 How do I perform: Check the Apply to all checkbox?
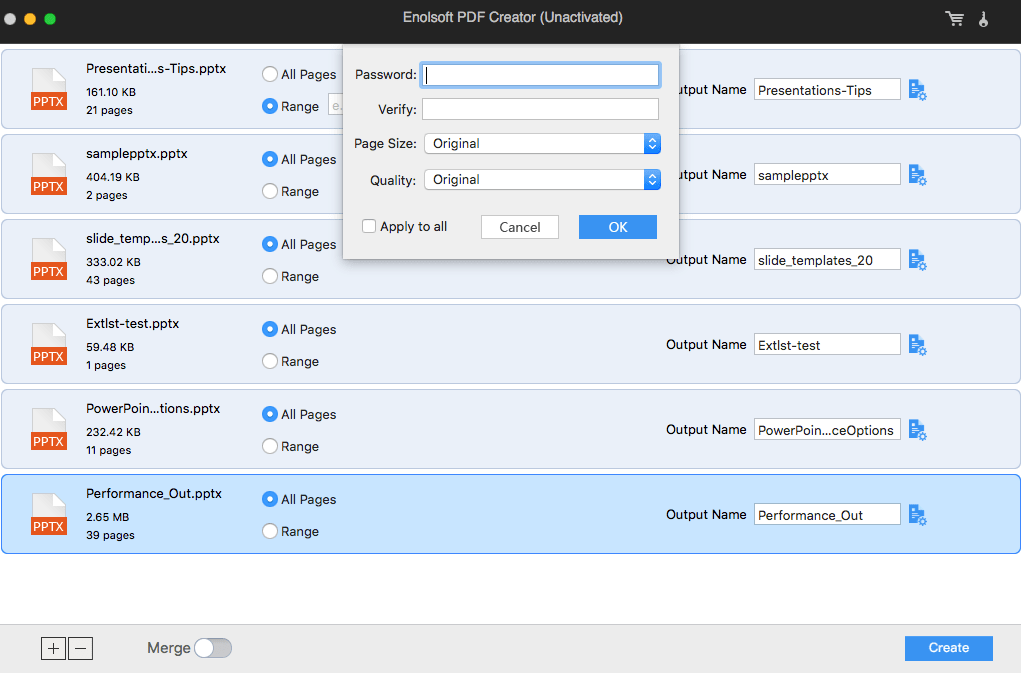coord(369,226)
